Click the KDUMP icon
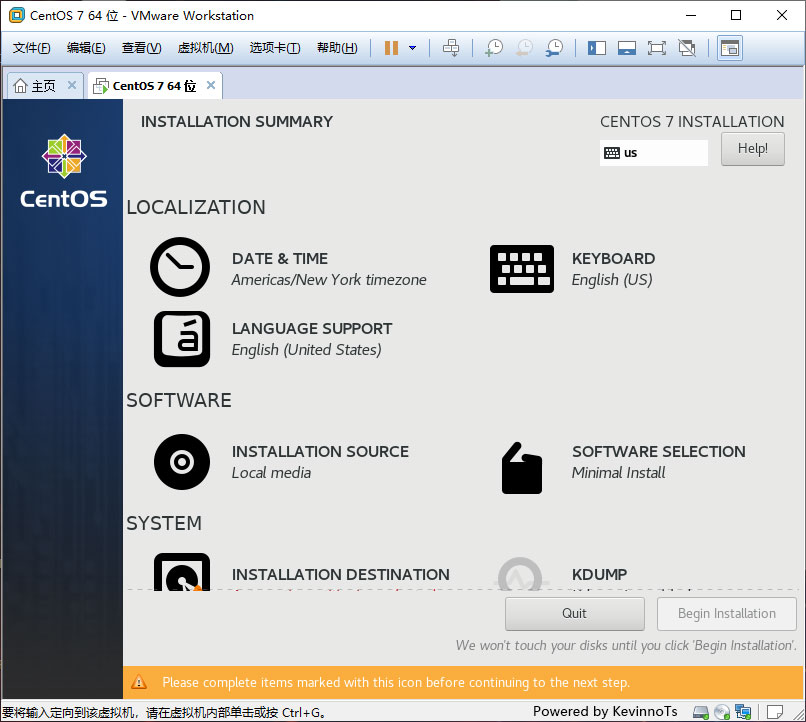Screen dimensions: 806x722 pos(520,573)
